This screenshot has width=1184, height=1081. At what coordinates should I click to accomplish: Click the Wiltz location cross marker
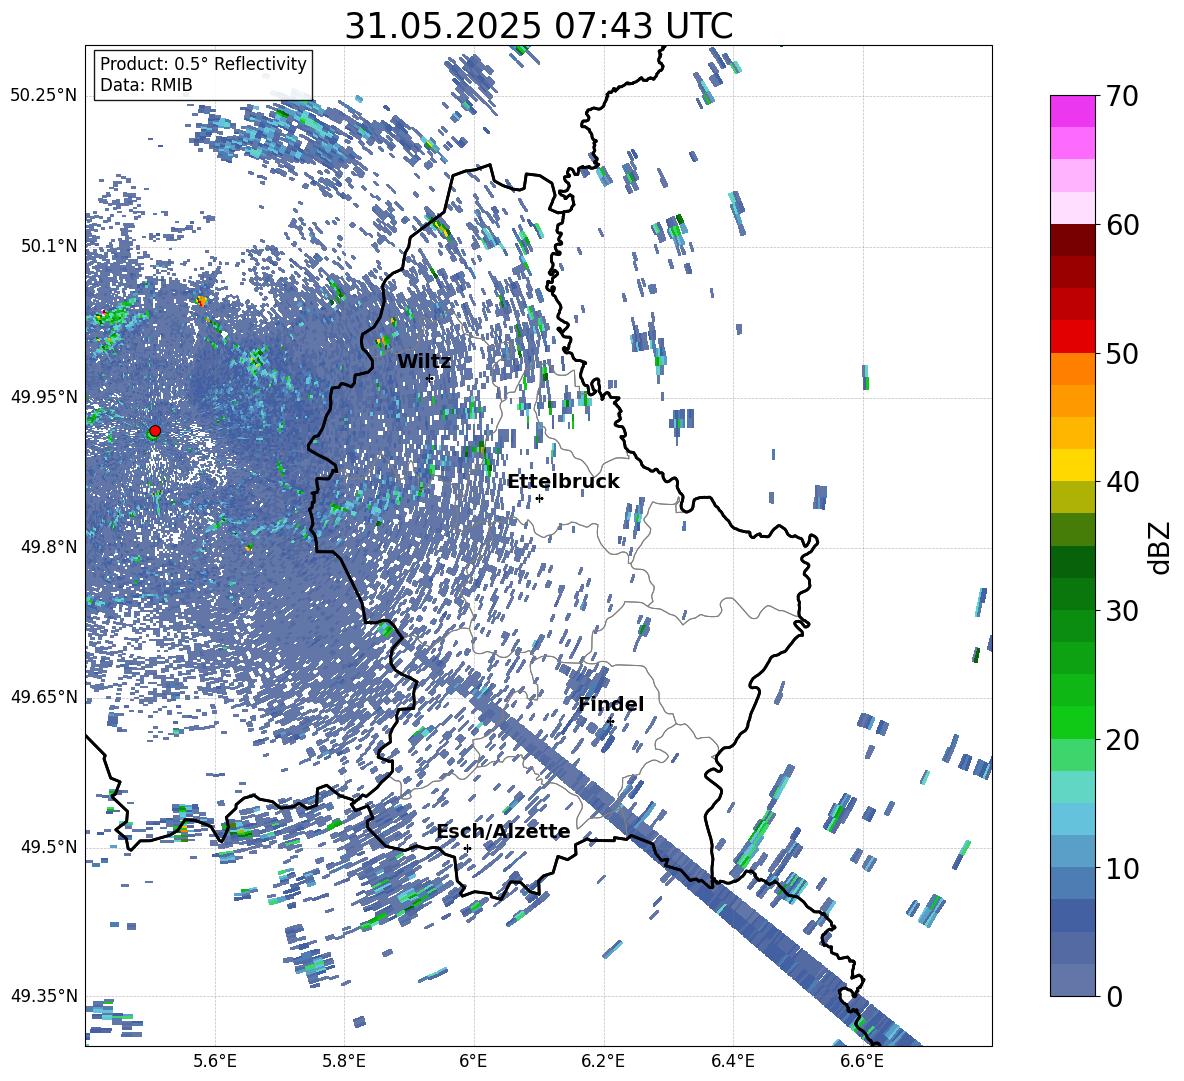click(430, 378)
